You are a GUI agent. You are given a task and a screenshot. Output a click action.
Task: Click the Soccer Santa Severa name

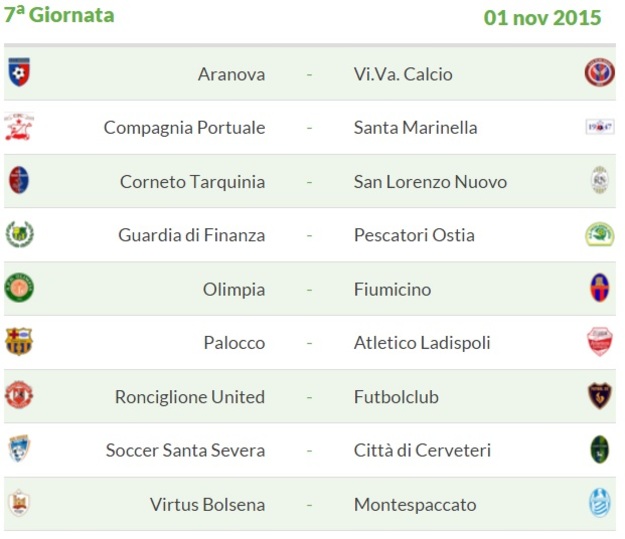tap(185, 450)
